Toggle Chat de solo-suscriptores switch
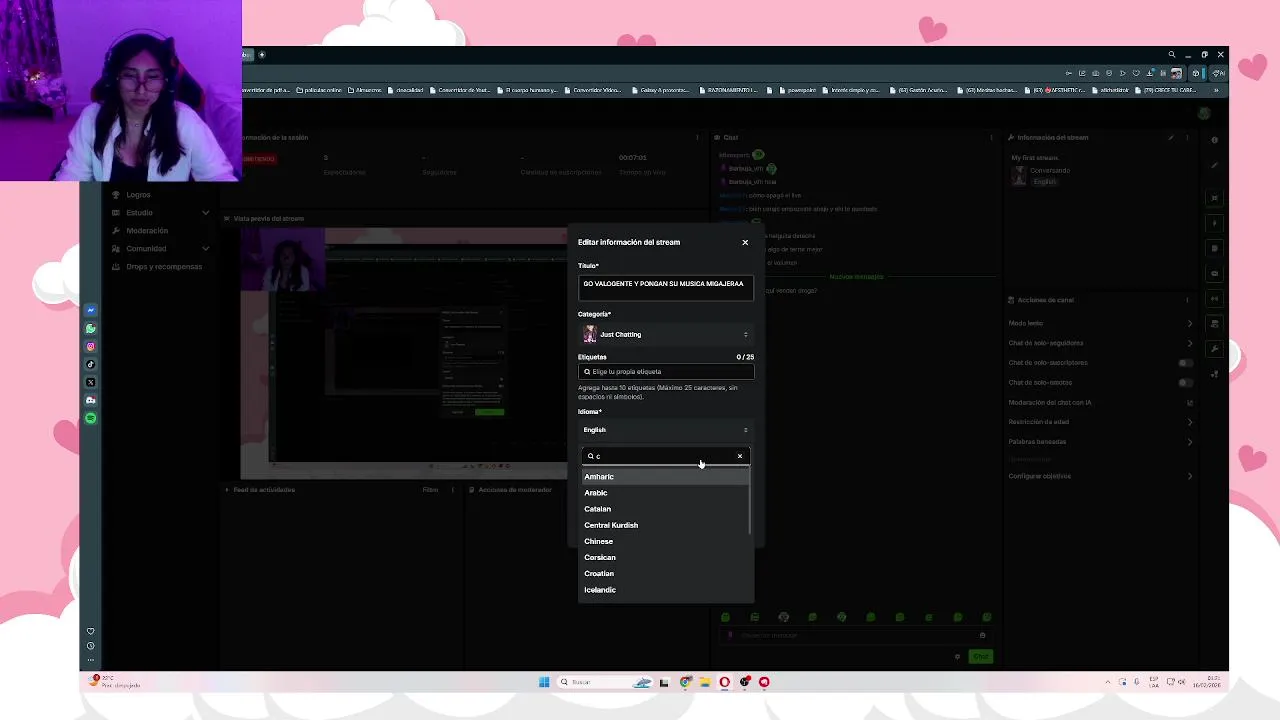 (1186, 363)
